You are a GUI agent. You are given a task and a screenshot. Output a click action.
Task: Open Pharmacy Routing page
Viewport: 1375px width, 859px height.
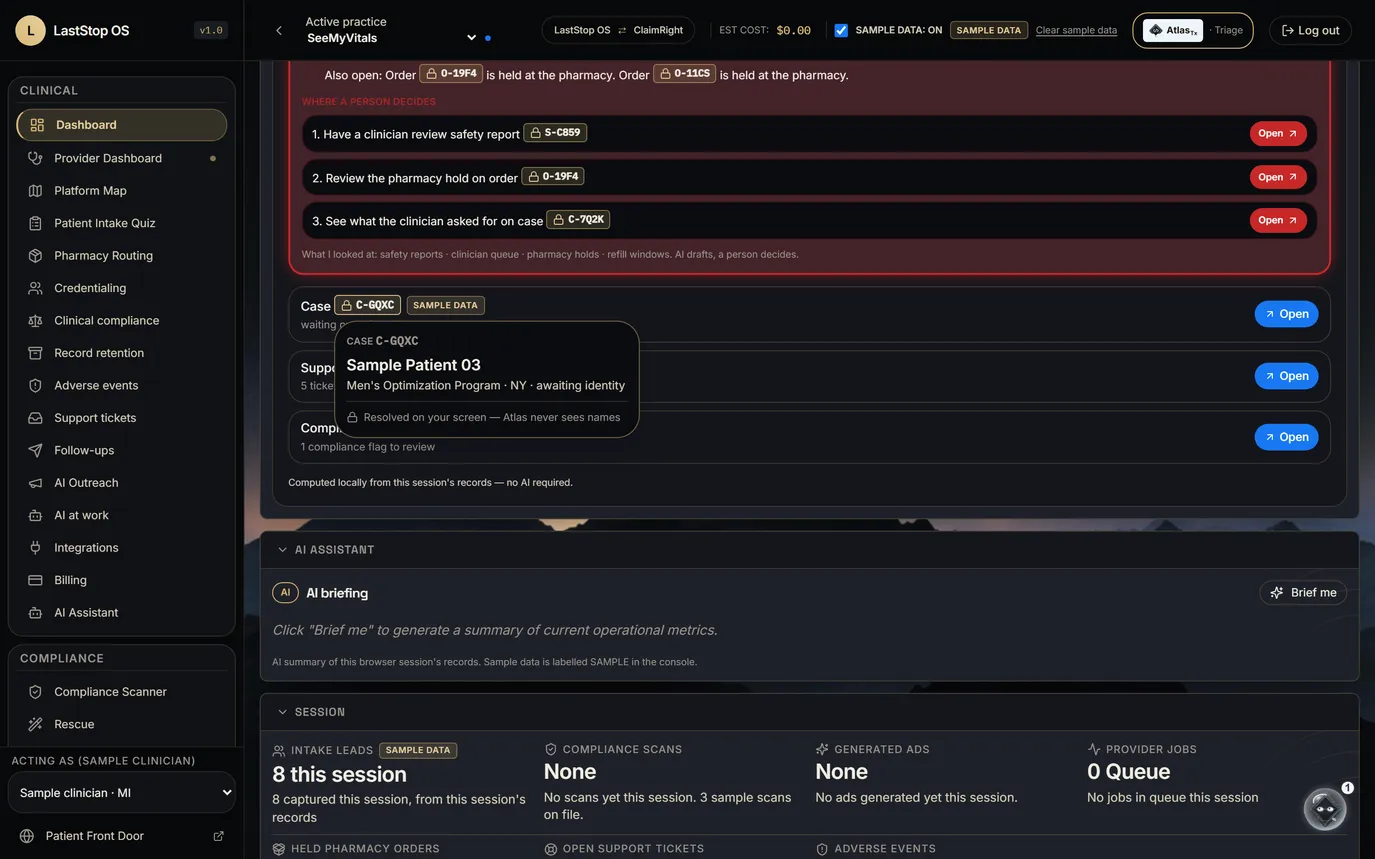point(121,255)
